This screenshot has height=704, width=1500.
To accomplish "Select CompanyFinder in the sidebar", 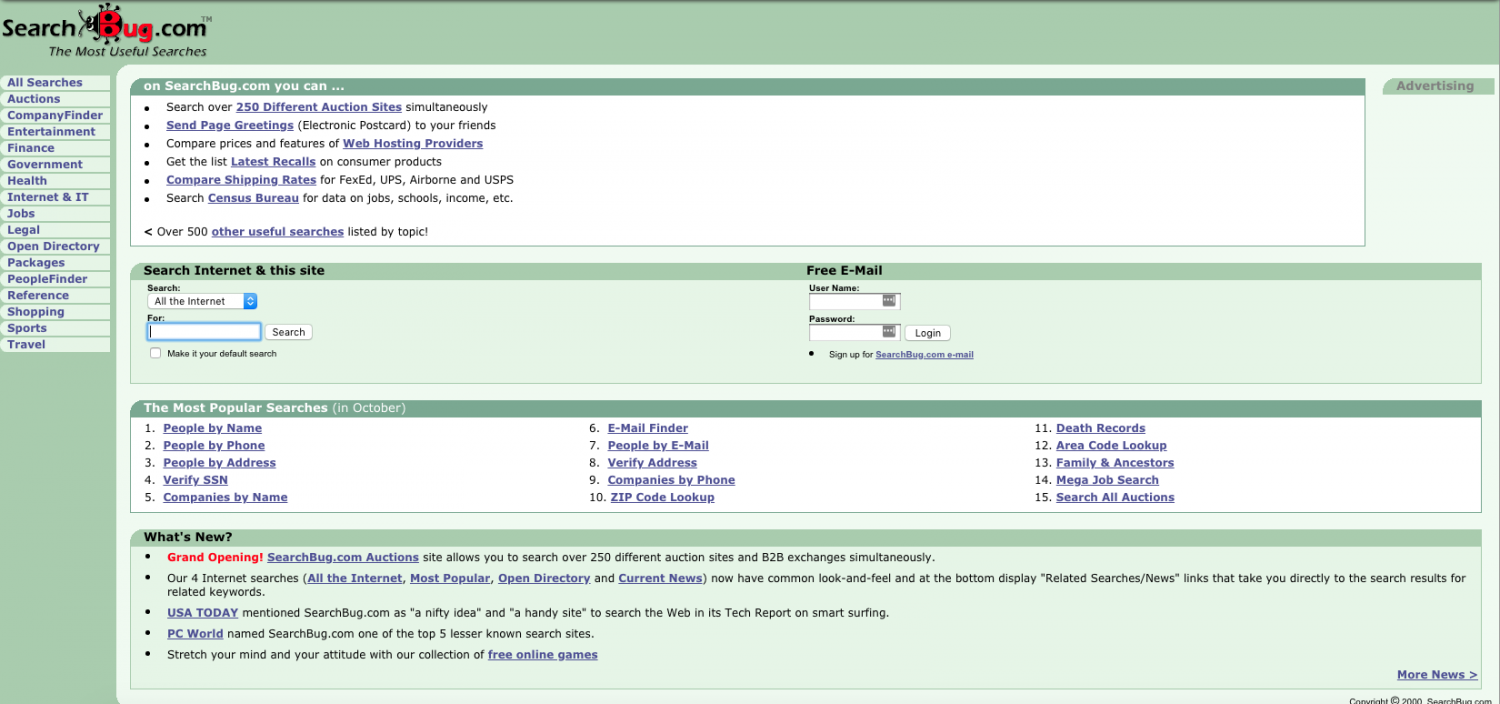I will click(55, 115).
